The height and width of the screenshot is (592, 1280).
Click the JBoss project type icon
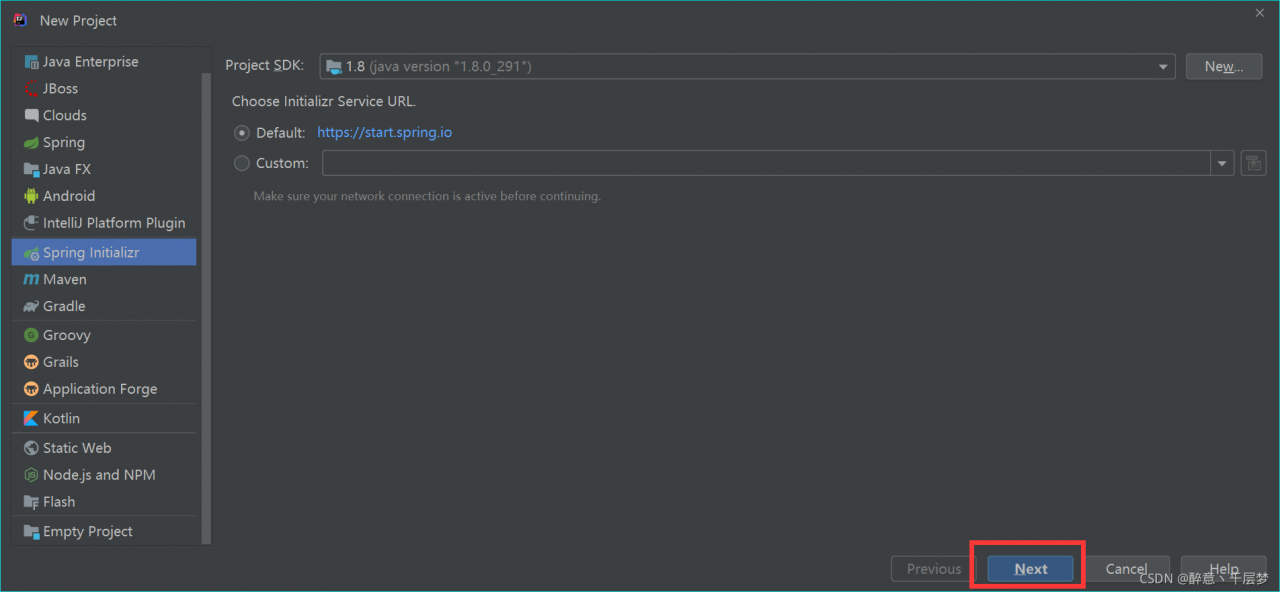31,89
